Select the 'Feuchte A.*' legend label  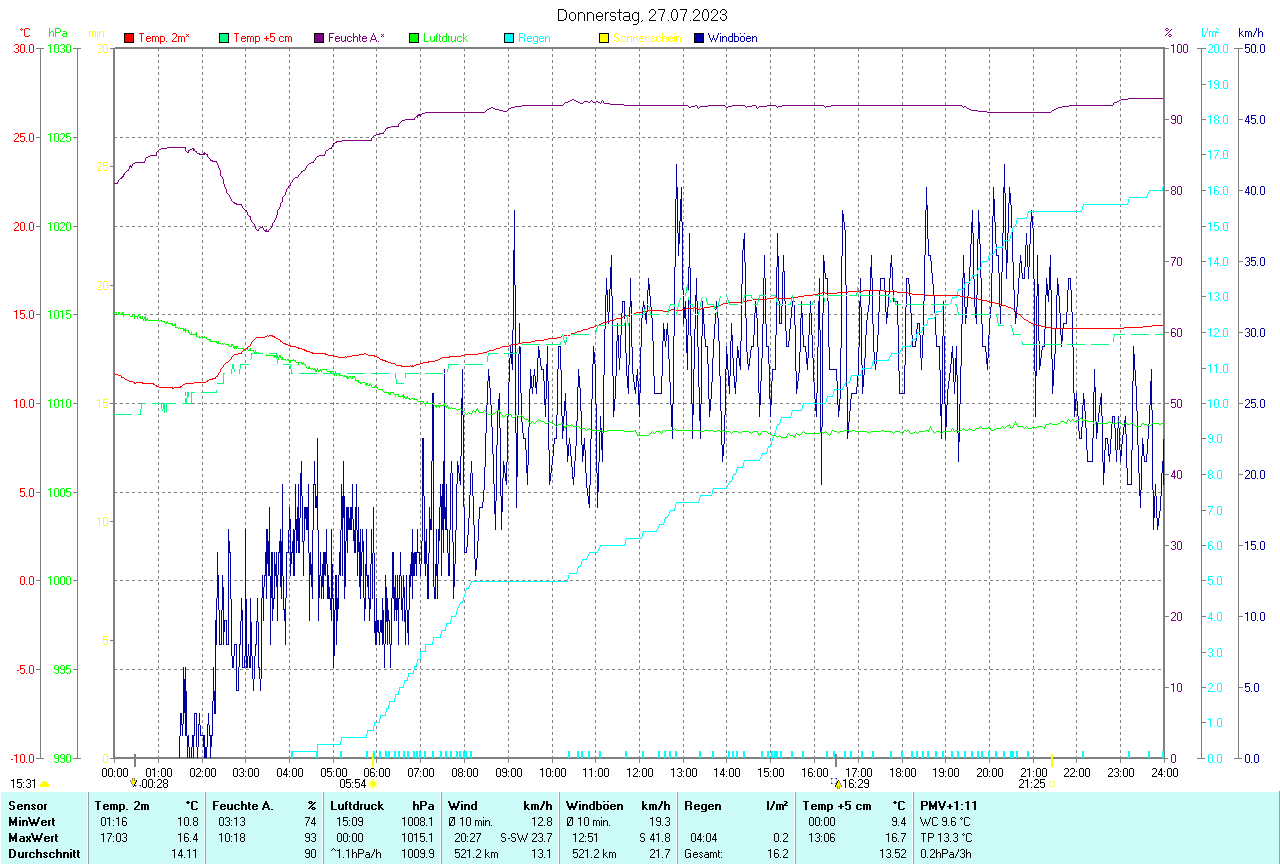point(356,38)
